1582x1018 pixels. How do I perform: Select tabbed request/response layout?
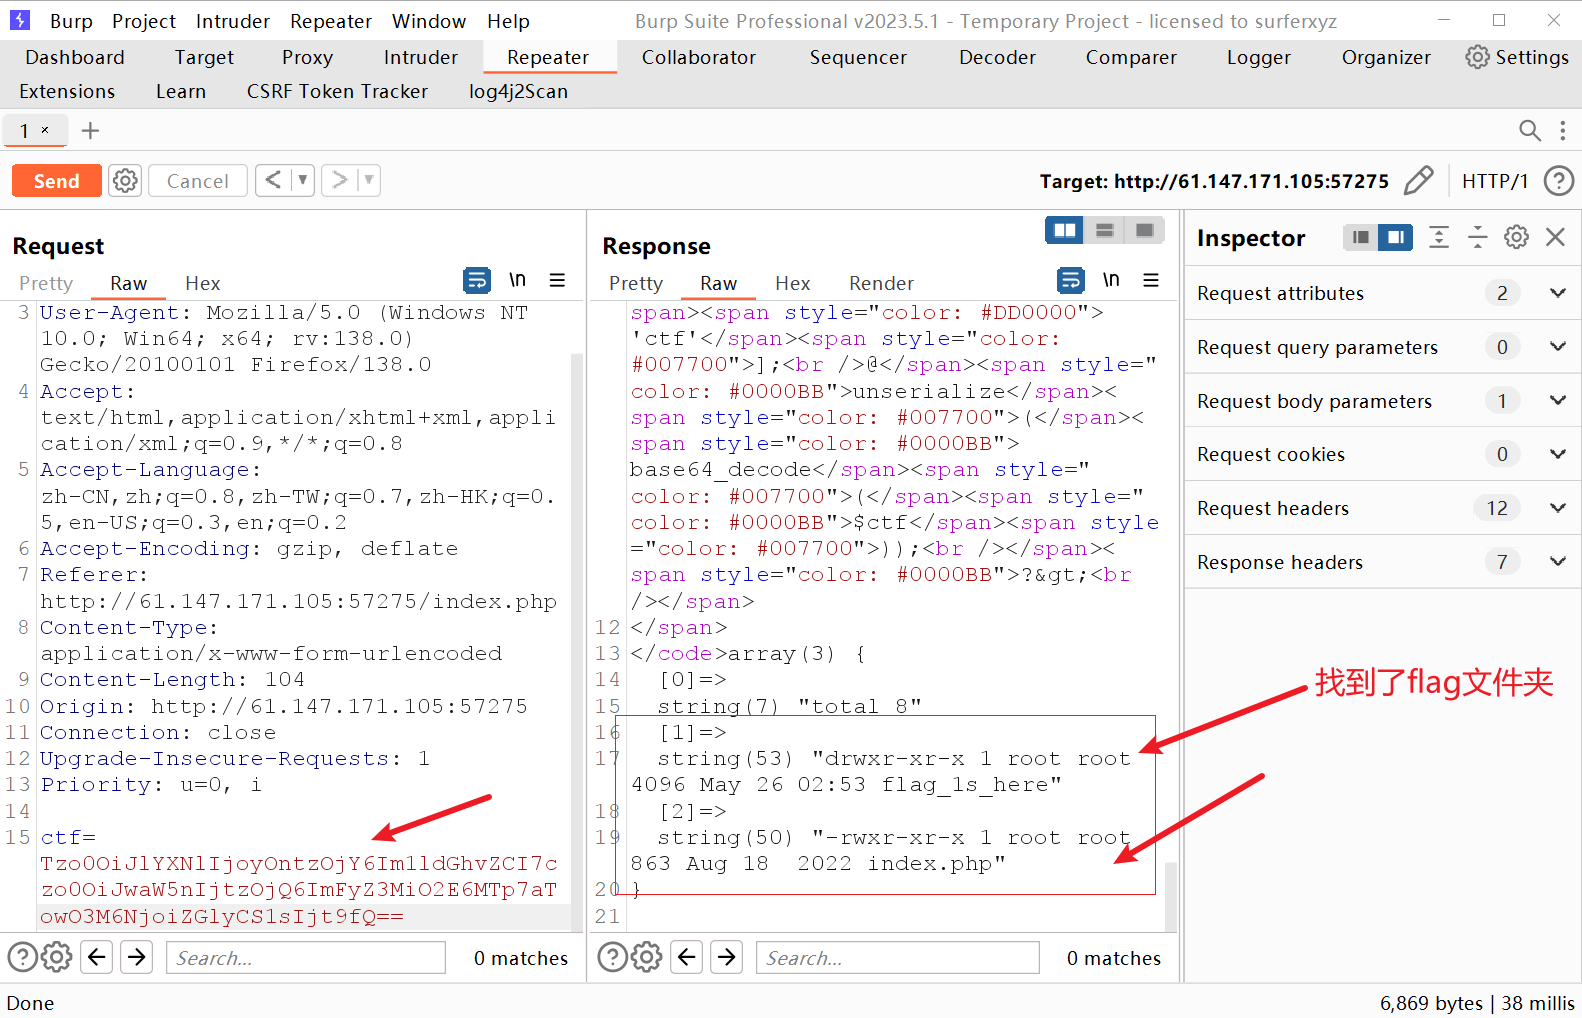pyautogui.click(x=1145, y=231)
